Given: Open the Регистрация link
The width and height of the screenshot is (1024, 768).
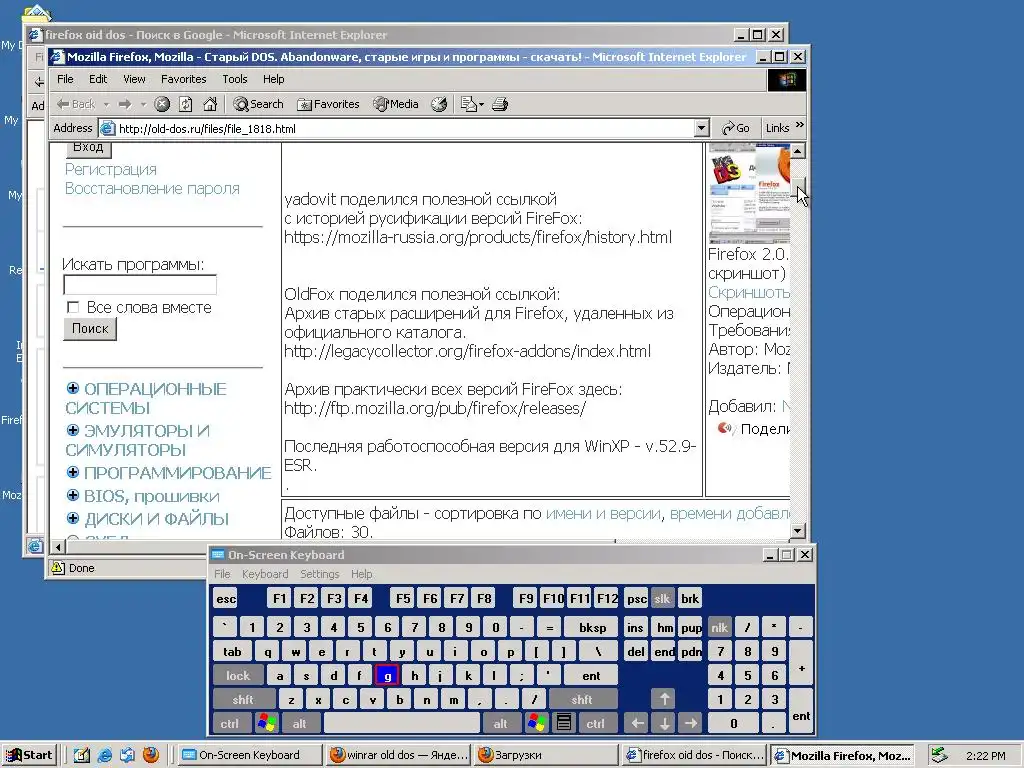Looking at the screenshot, I should 110,170.
